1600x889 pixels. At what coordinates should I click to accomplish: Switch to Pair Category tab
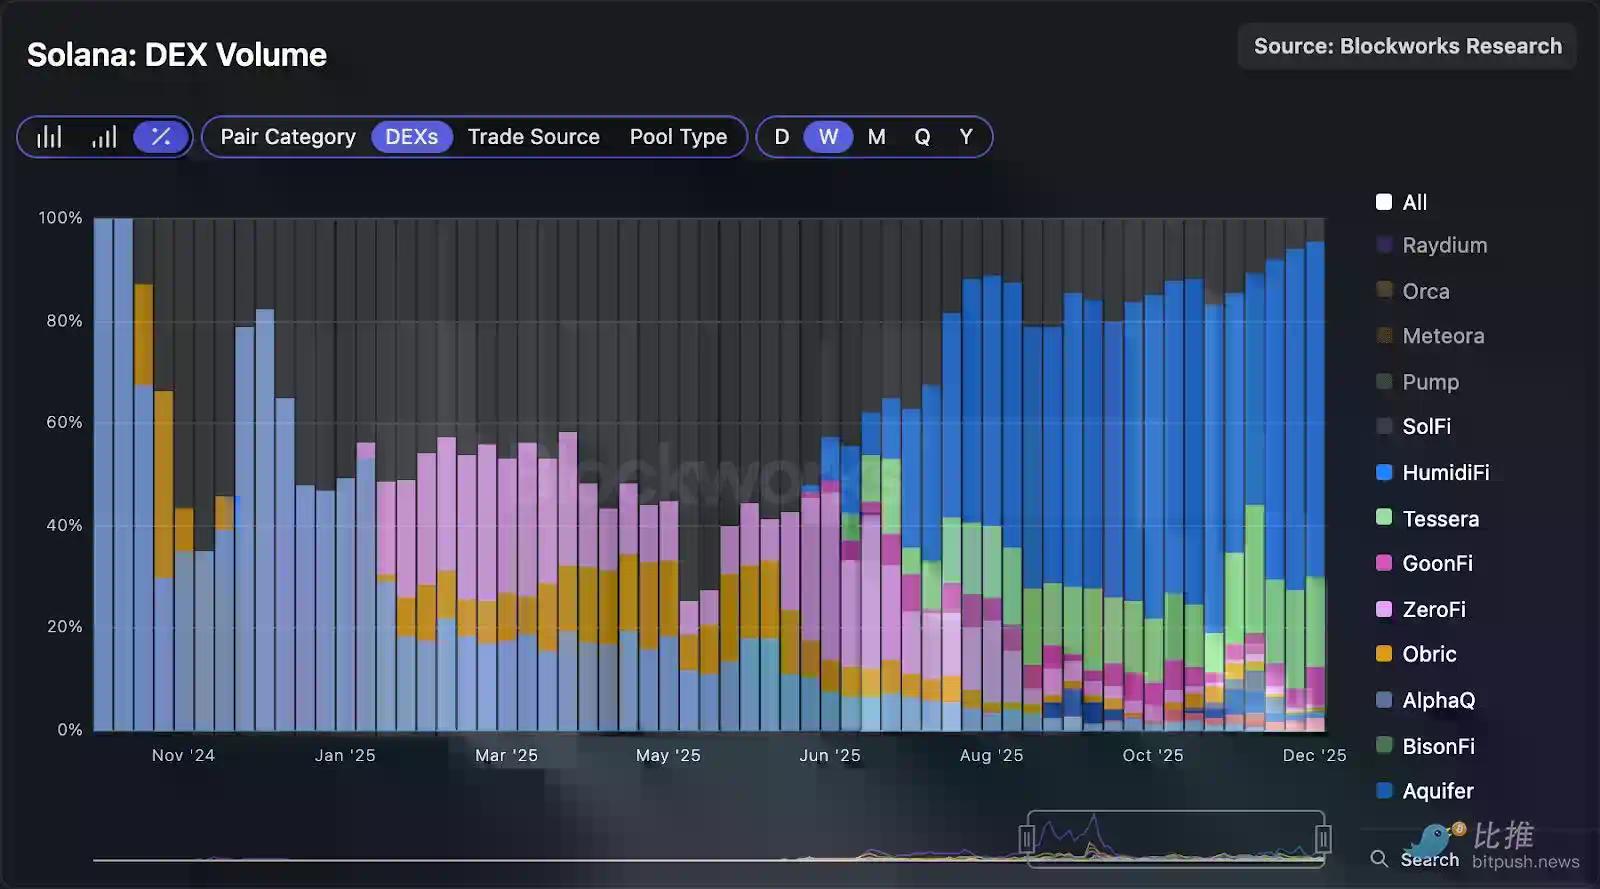coord(288,137)
